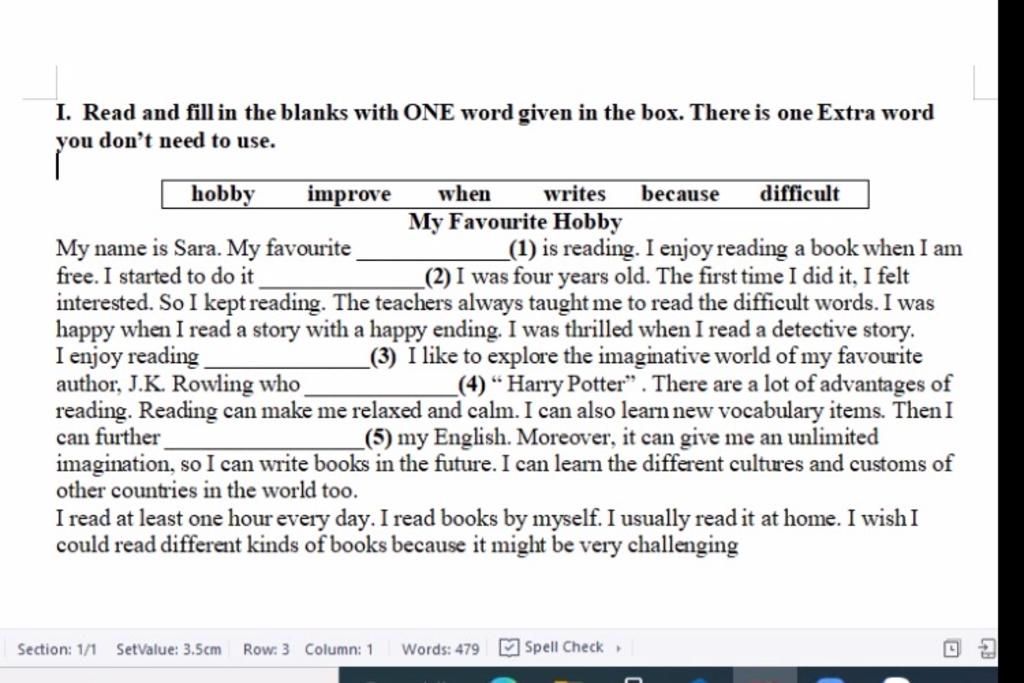
Task: Click the SetValue: 3.5cm status field
Action: point(168,649)
